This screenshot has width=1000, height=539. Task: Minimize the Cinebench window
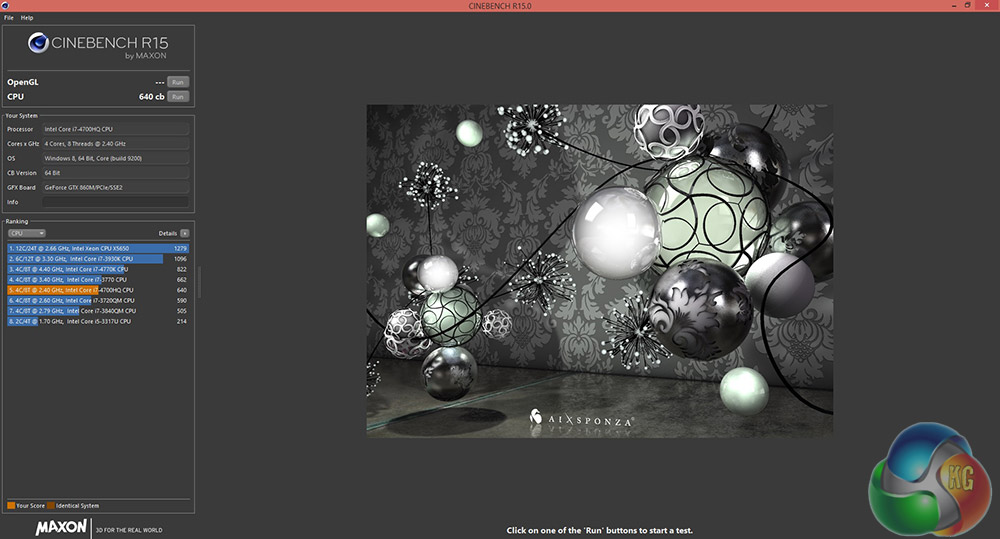(x=954, y=6)
